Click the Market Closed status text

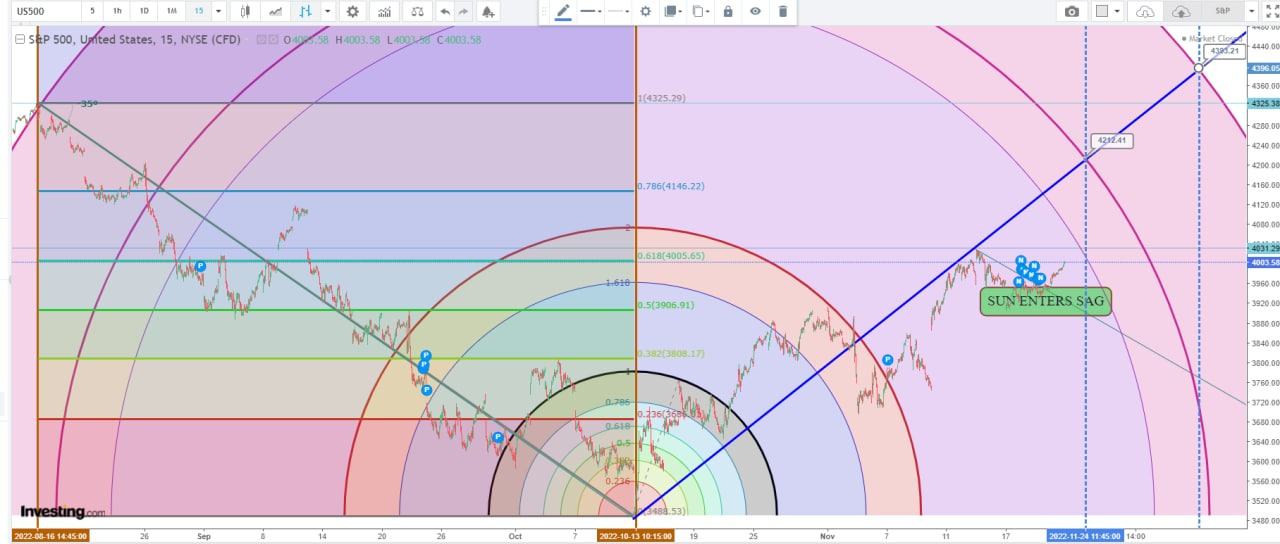[x=1213, y=39]
